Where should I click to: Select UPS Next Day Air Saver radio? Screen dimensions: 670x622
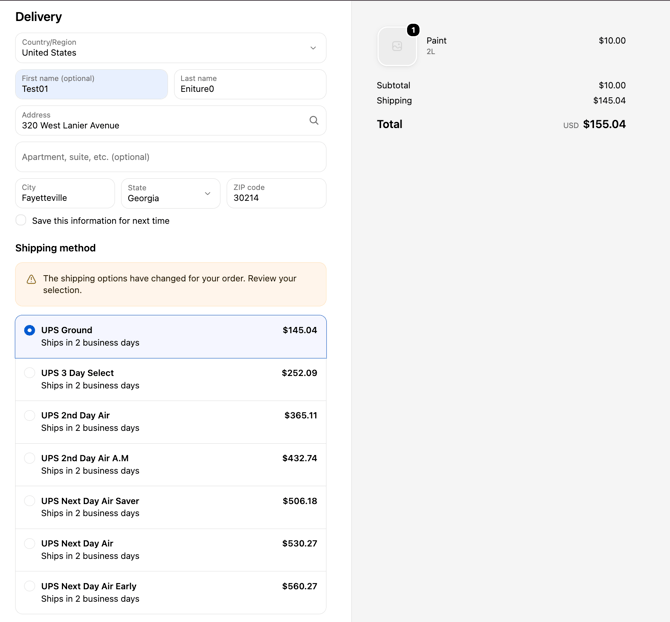click(29, 501)
